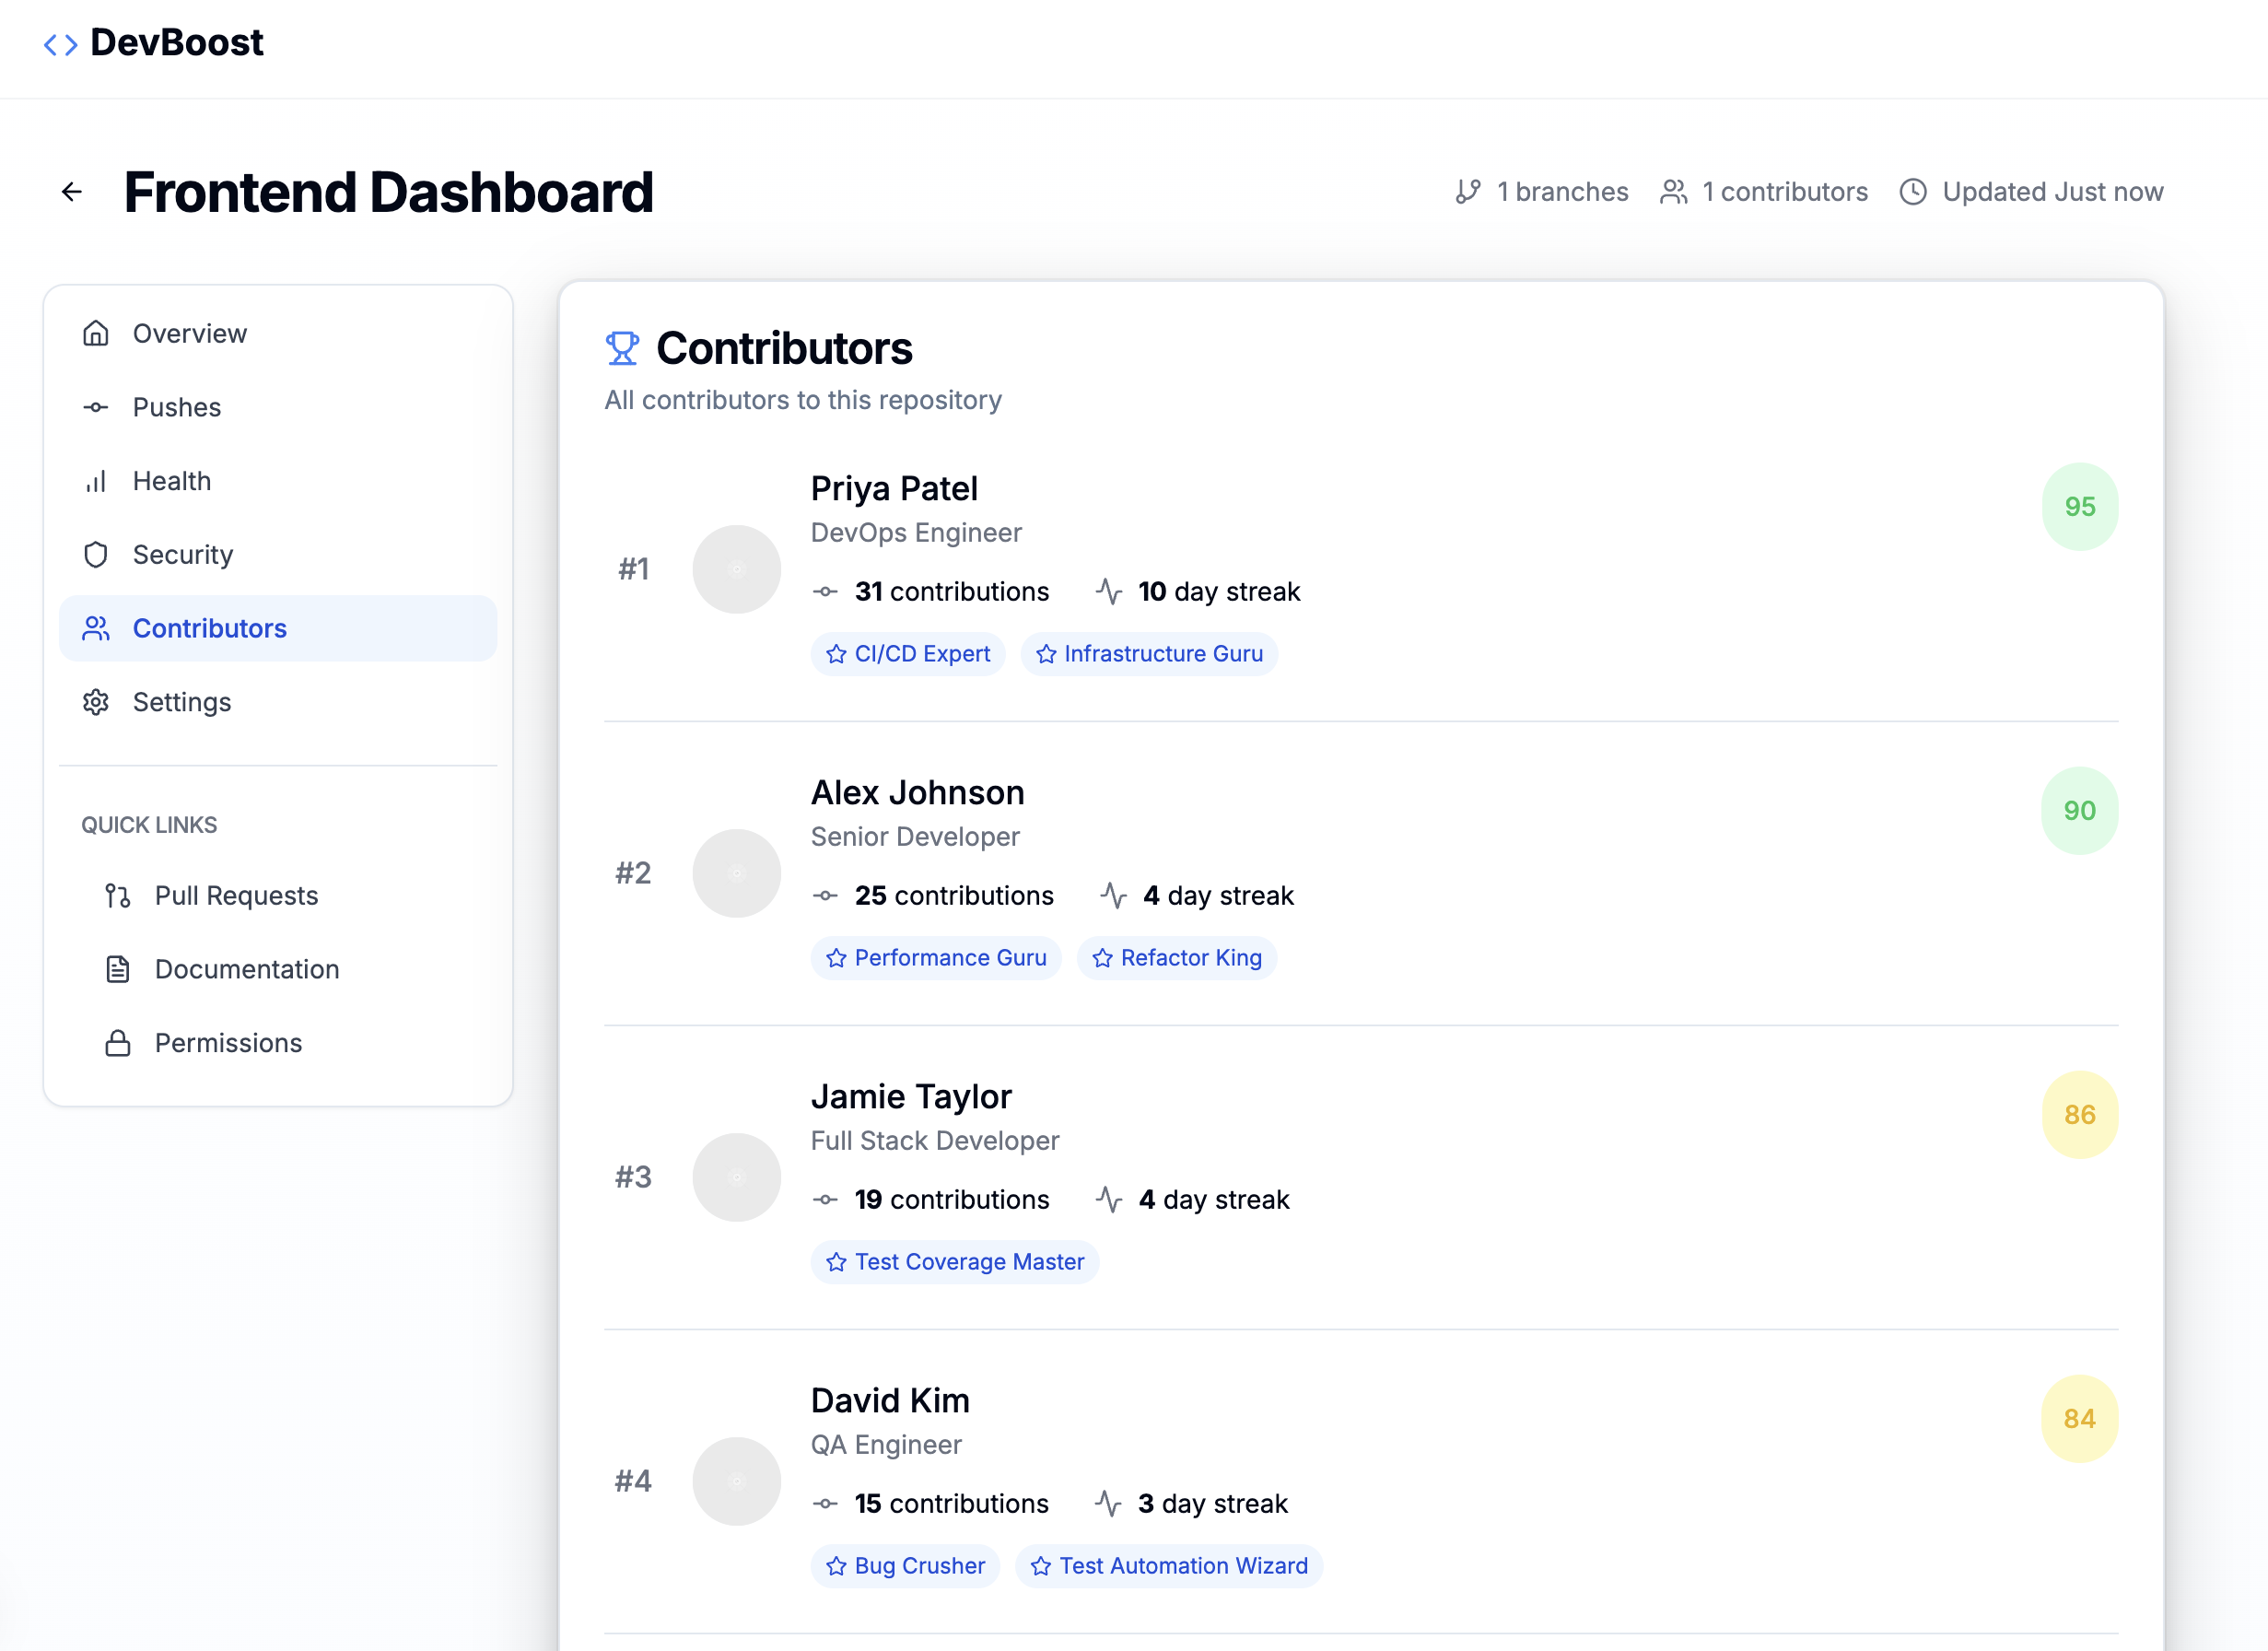2268x1651 pixels.
Task: Click Jamie Taylor's yellow 86 score circle
Action: [x=2079, y=1115]
